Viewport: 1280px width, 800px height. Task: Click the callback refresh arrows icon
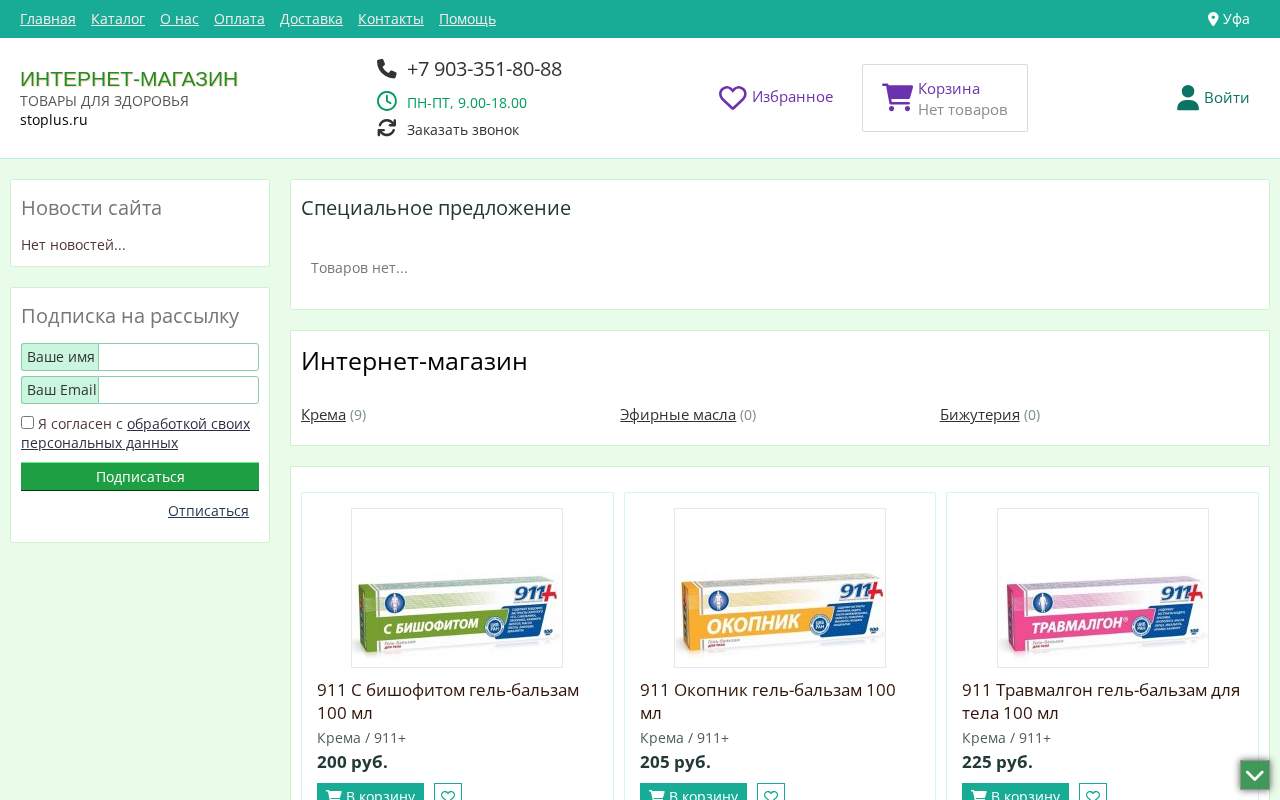(387, 128)
